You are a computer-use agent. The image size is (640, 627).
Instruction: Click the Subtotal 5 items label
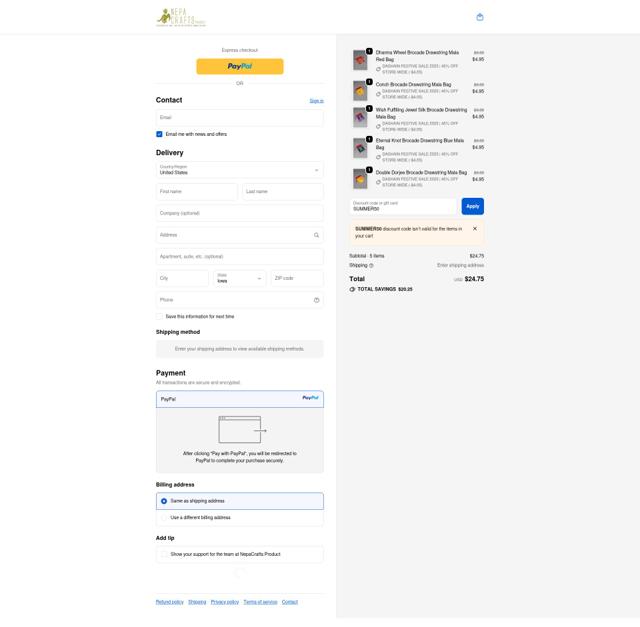tap(367, 256)
